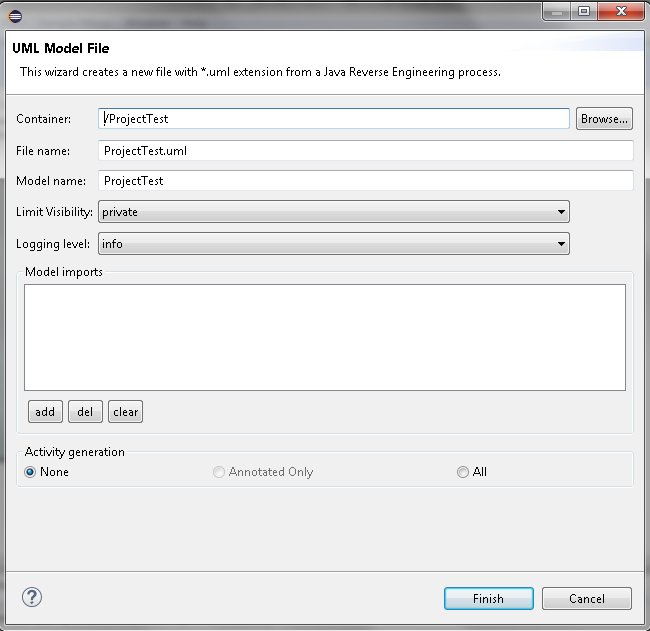Open the wizard help icon
Image resolution: width=650 pixels, height=631 pixels.
point(31,598)
